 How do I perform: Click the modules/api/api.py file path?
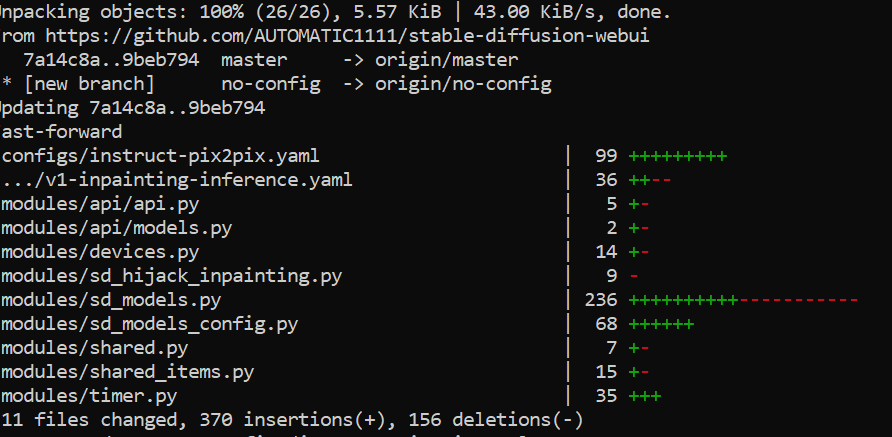pos(100,204)
